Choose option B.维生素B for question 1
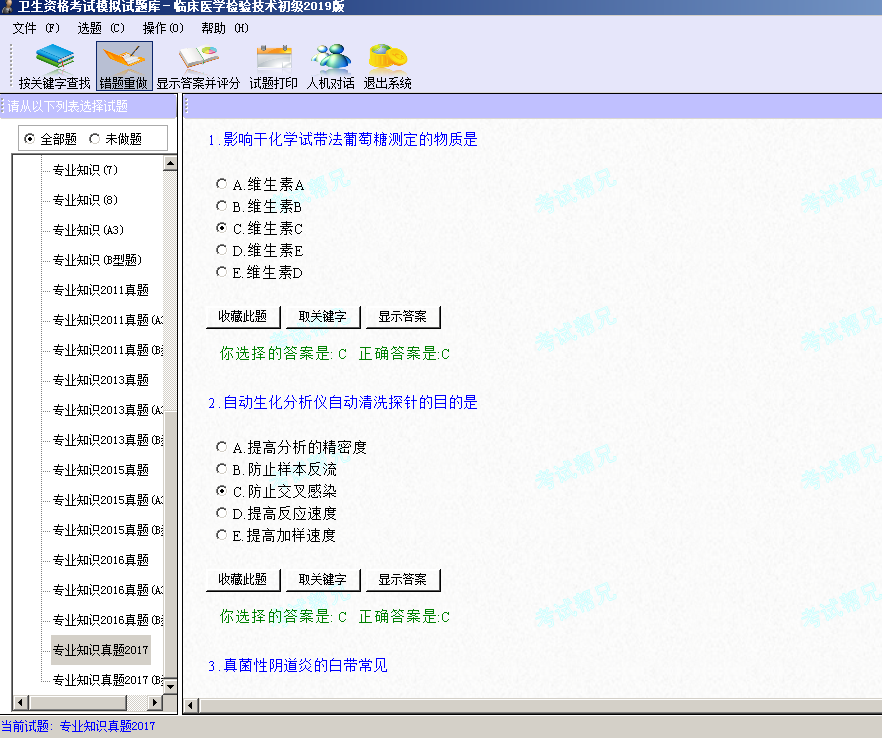This screenshot has height=739, width=882. pyautogui.click(x=222, y=206)
